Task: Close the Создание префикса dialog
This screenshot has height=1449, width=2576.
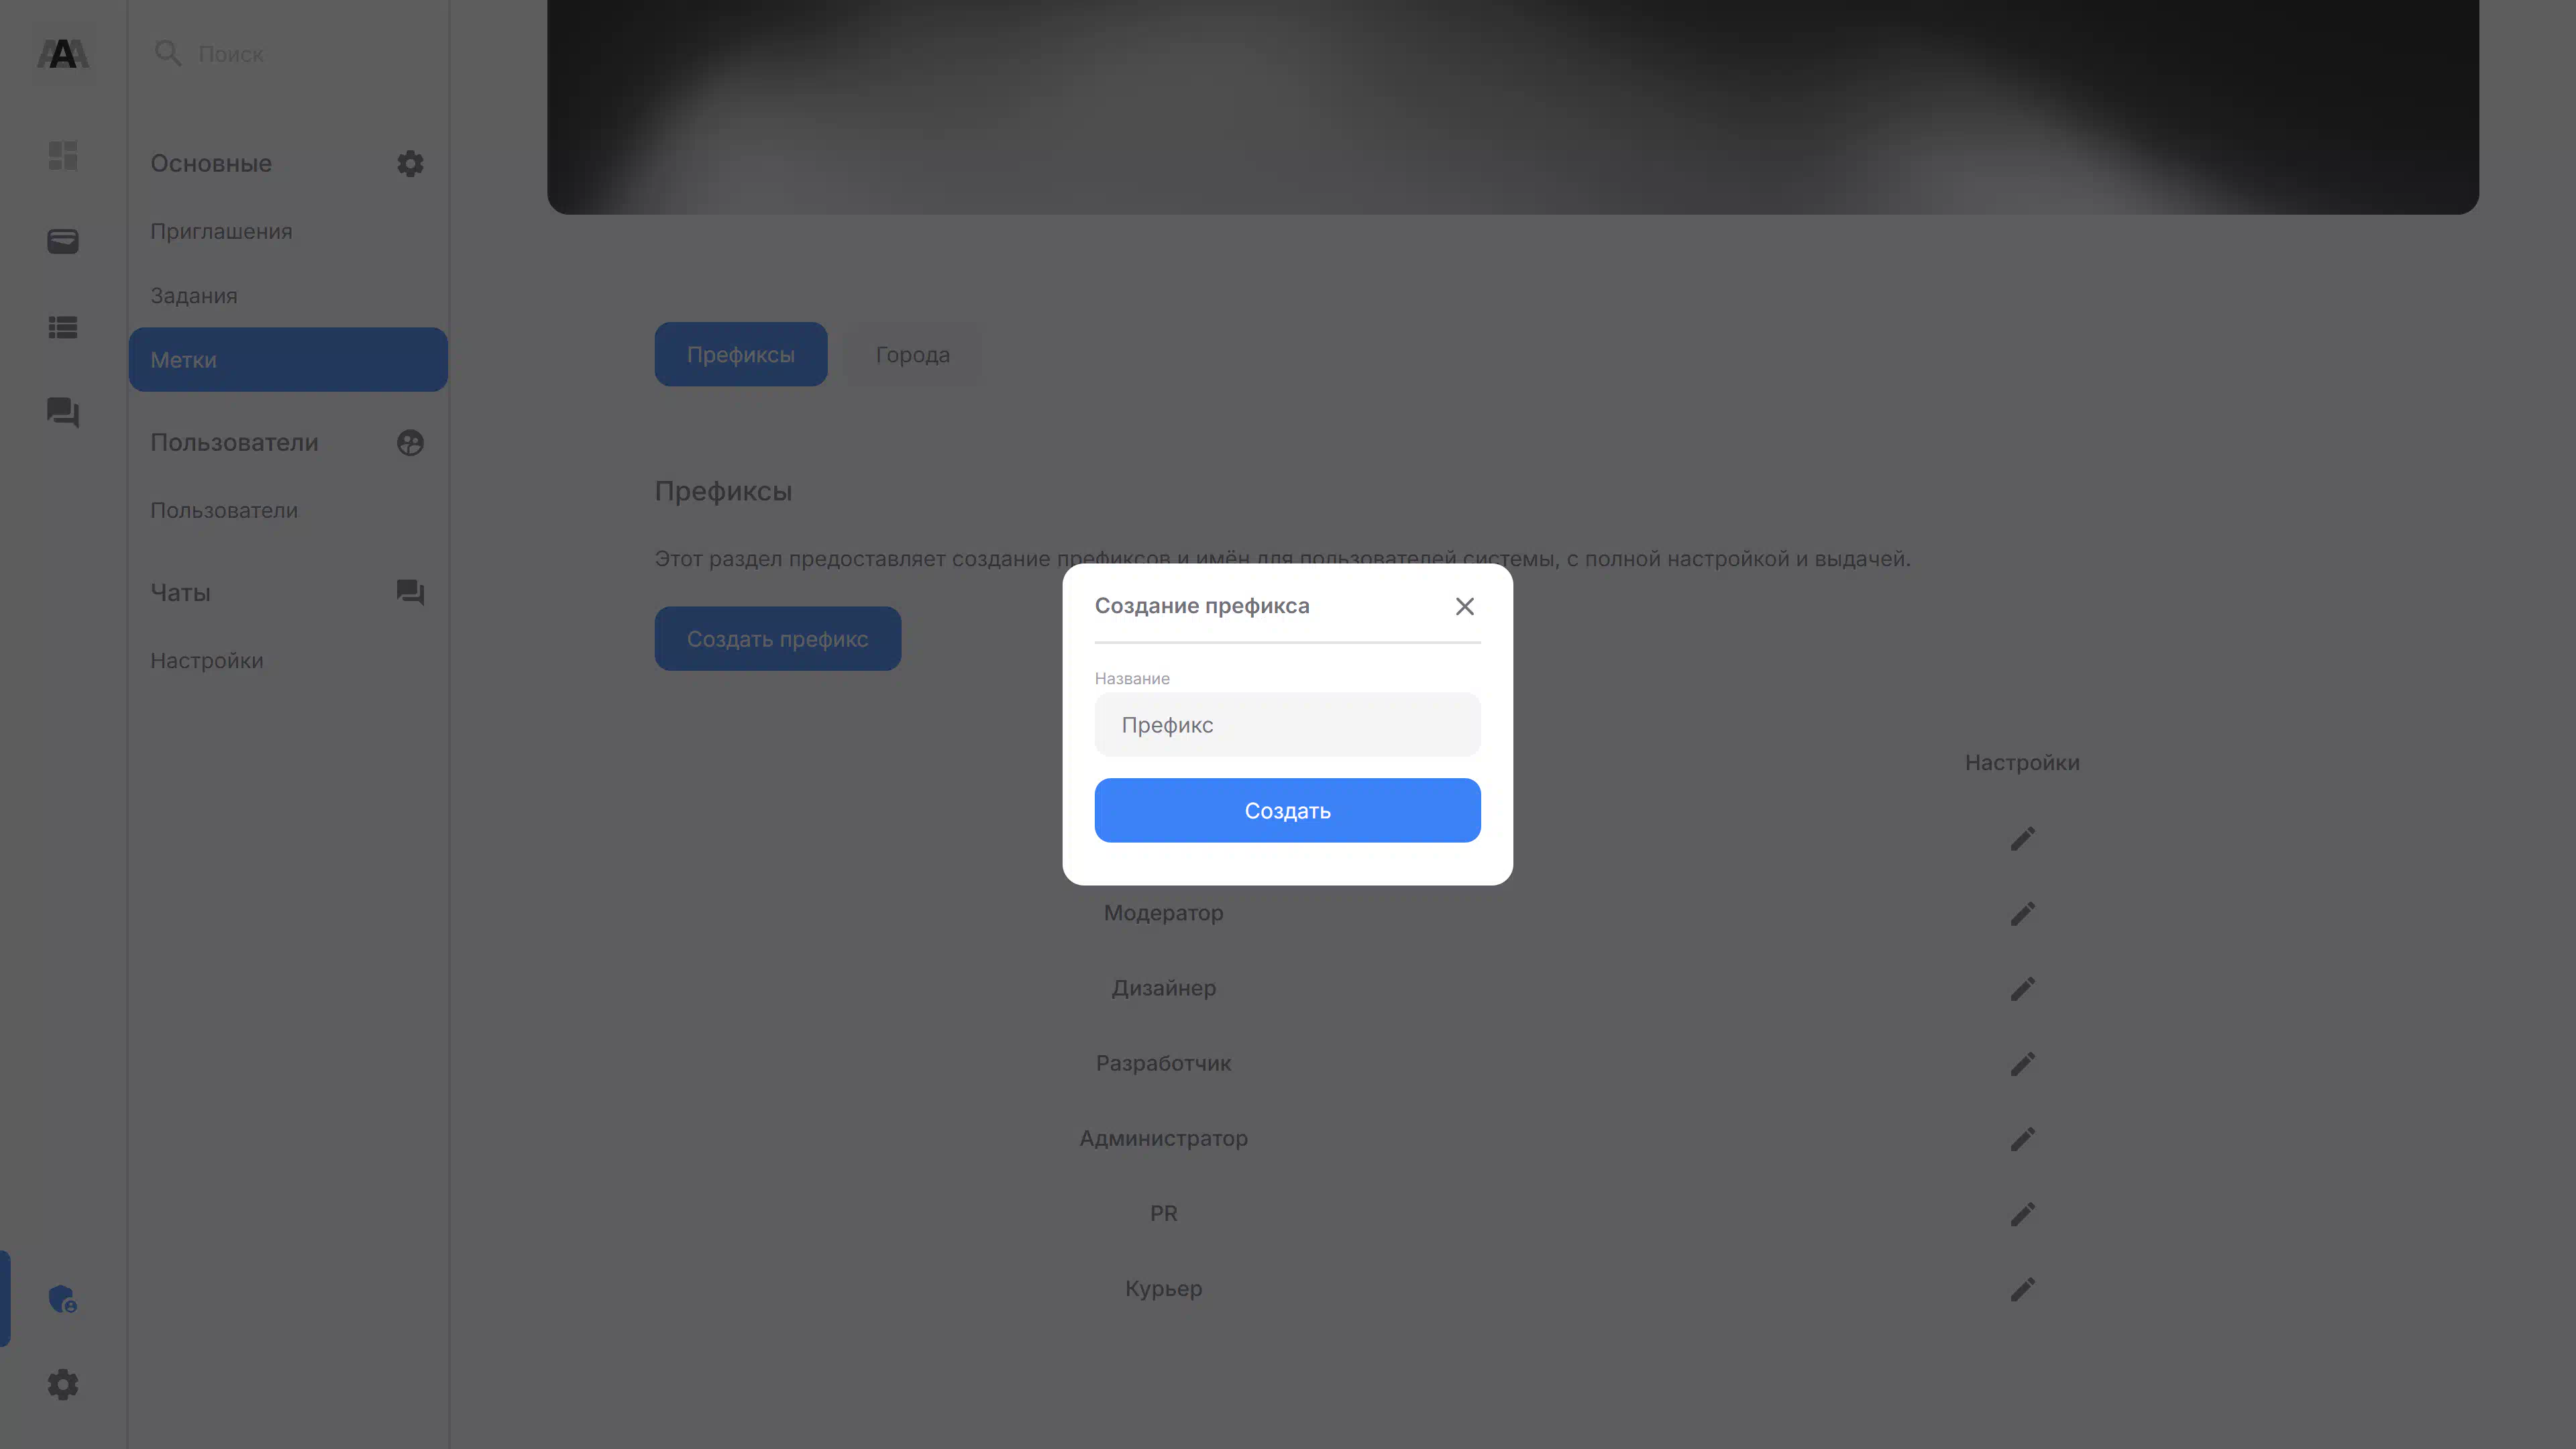Action: click(1465, 606)
